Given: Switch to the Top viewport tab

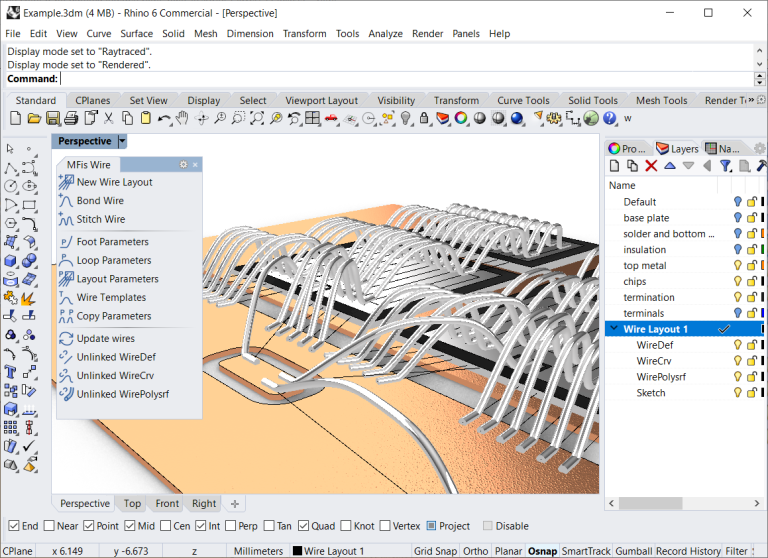Looking at the screenshot, I should (x=132, y=504).
